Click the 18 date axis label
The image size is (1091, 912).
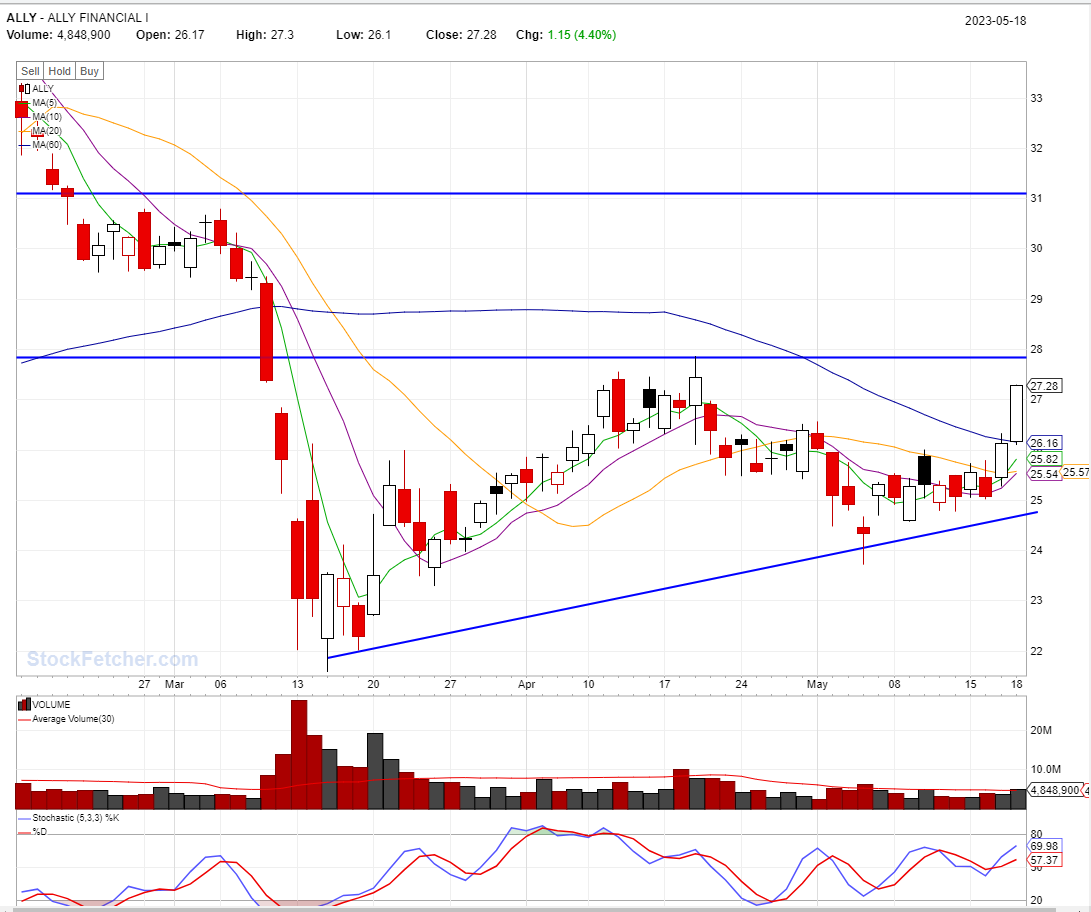(1017, 685)
